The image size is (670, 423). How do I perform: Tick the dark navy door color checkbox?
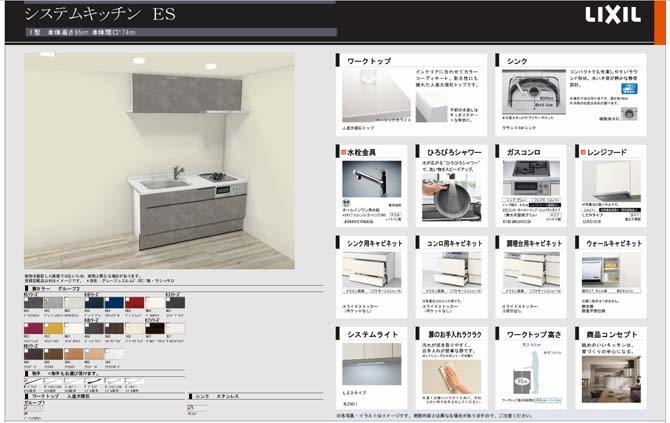(87, 300)
